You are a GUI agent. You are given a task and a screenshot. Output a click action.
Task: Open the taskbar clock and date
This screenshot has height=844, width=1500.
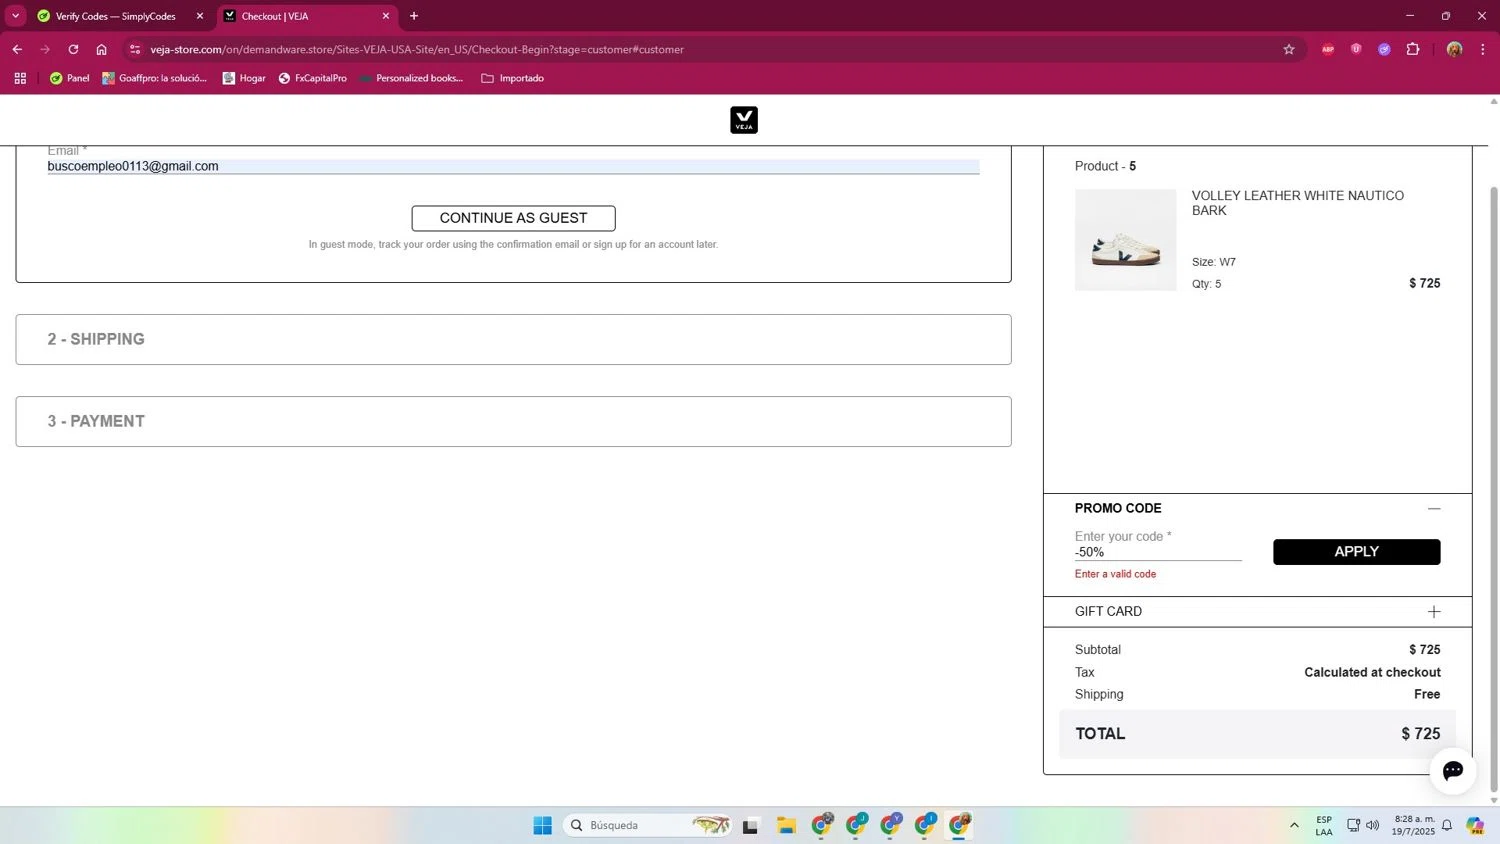[1413, 825]
